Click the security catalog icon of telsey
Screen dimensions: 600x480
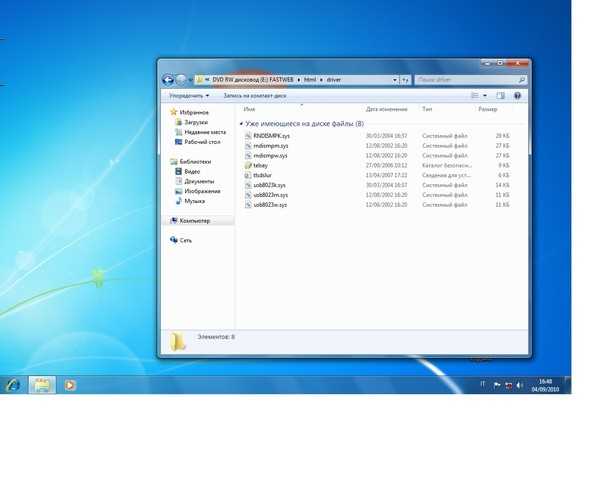248,166
